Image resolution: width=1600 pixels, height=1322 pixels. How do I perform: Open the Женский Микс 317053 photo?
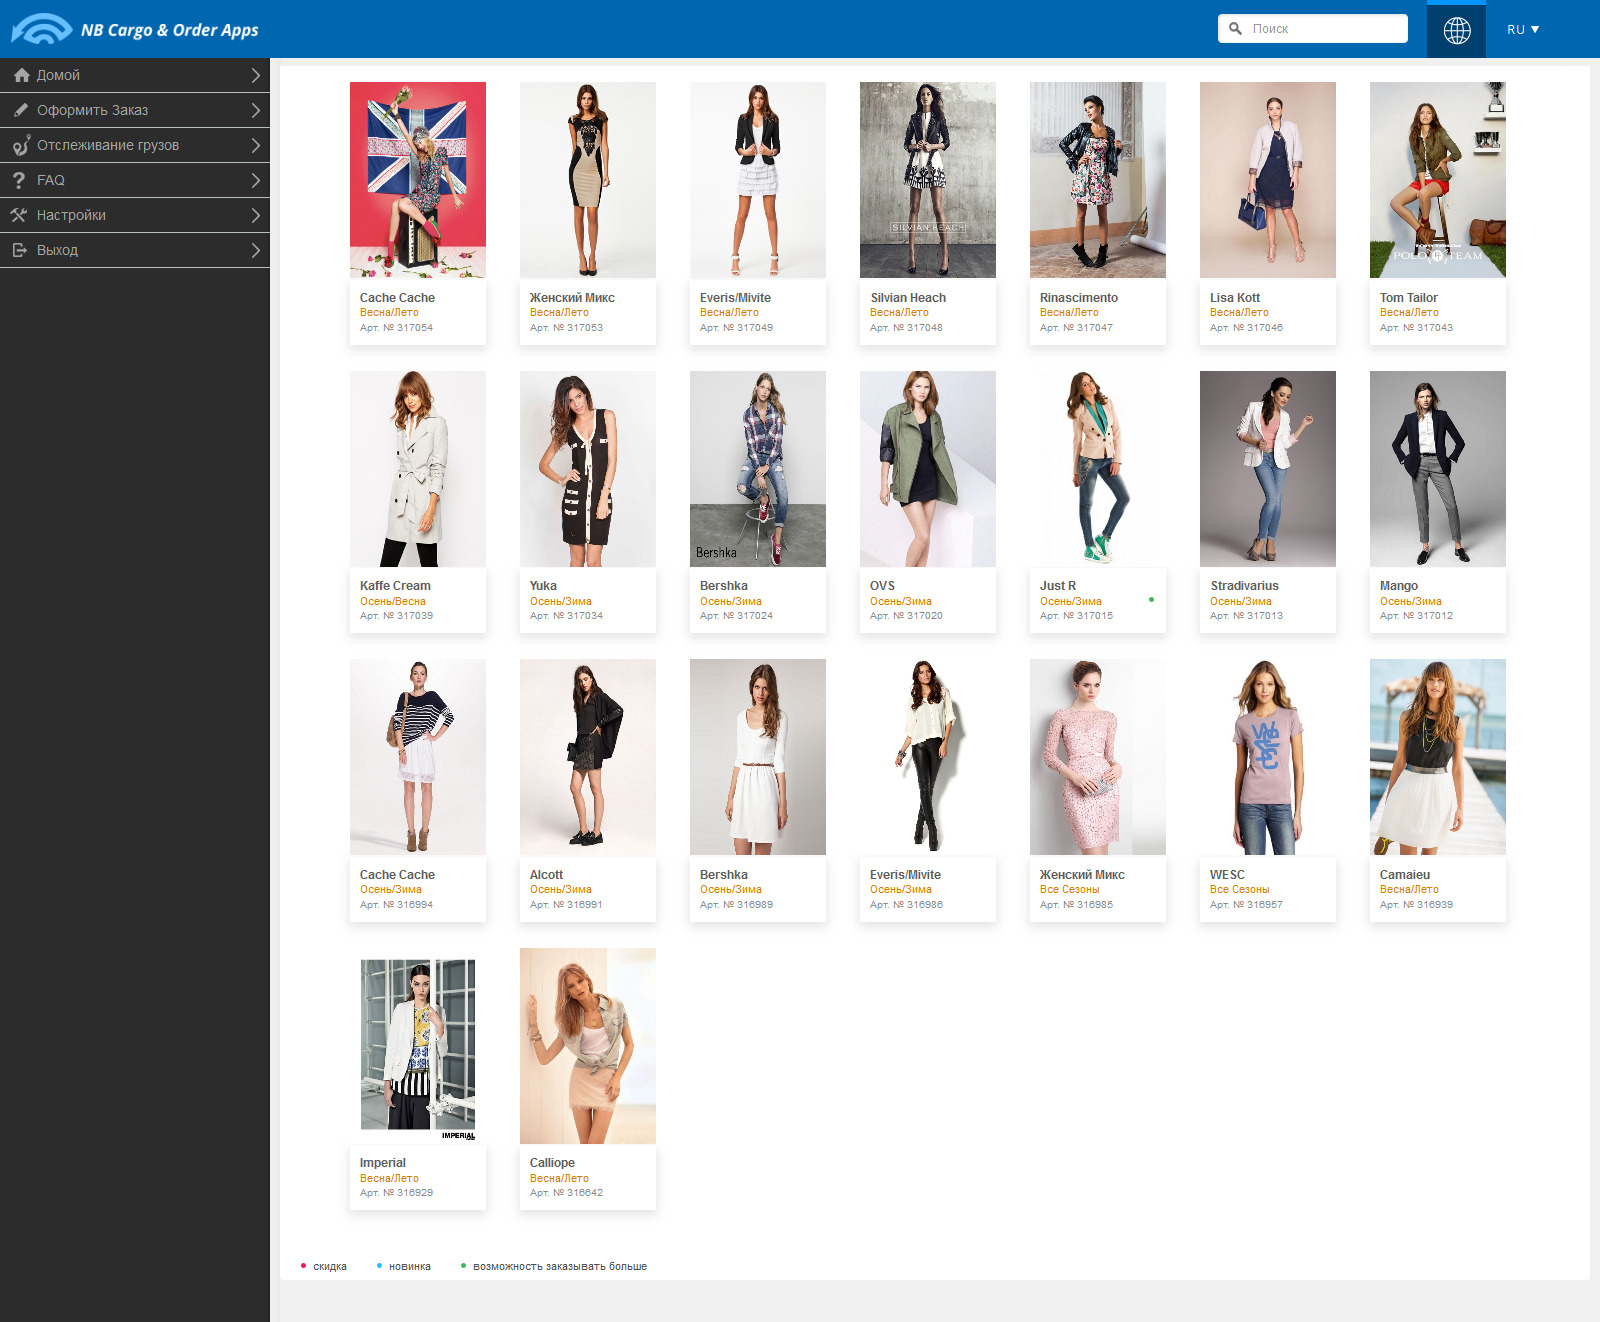pos(588,180)
